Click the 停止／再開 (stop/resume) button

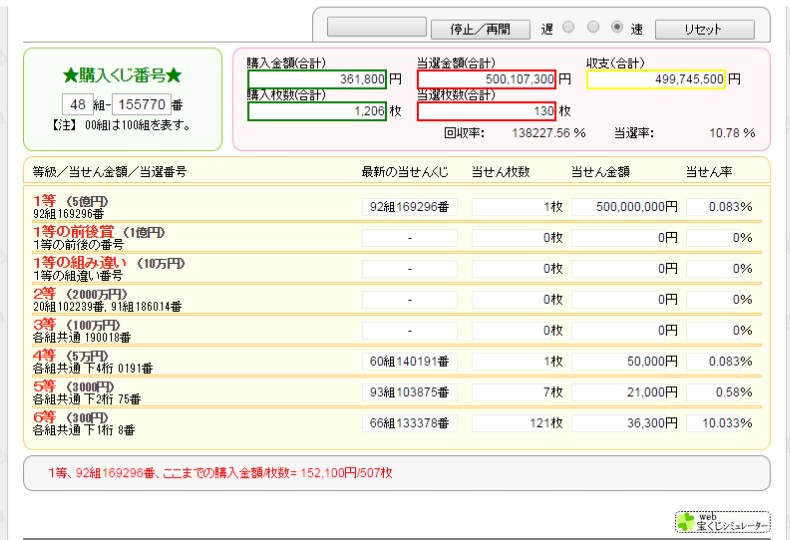point(481,29)
